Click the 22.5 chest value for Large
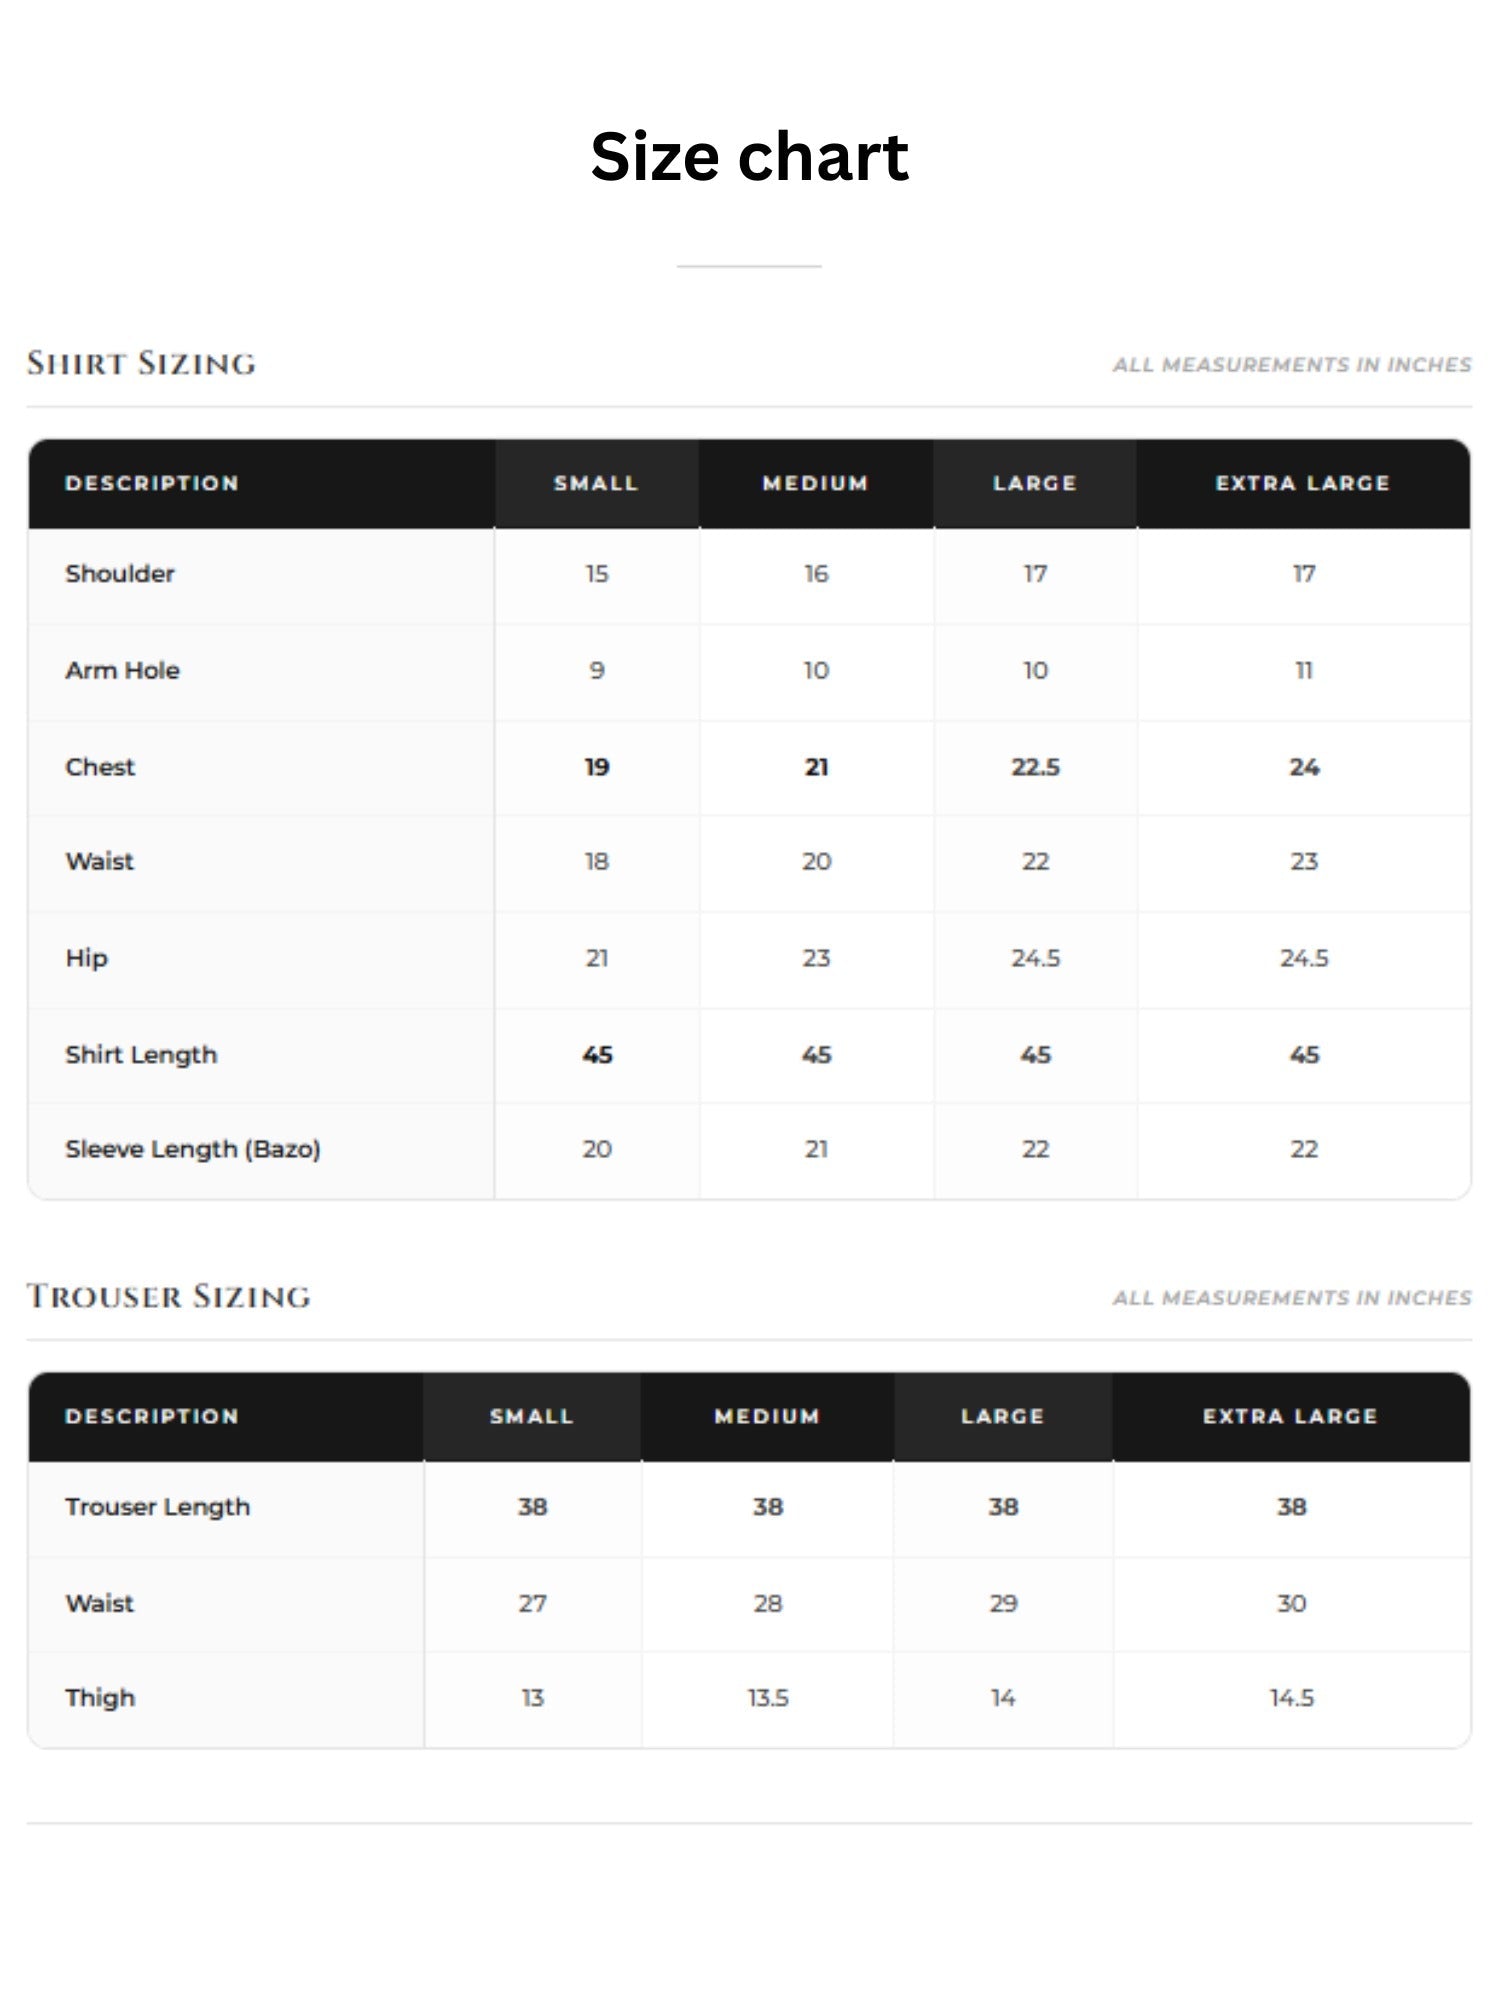 tap(1035, 767)
